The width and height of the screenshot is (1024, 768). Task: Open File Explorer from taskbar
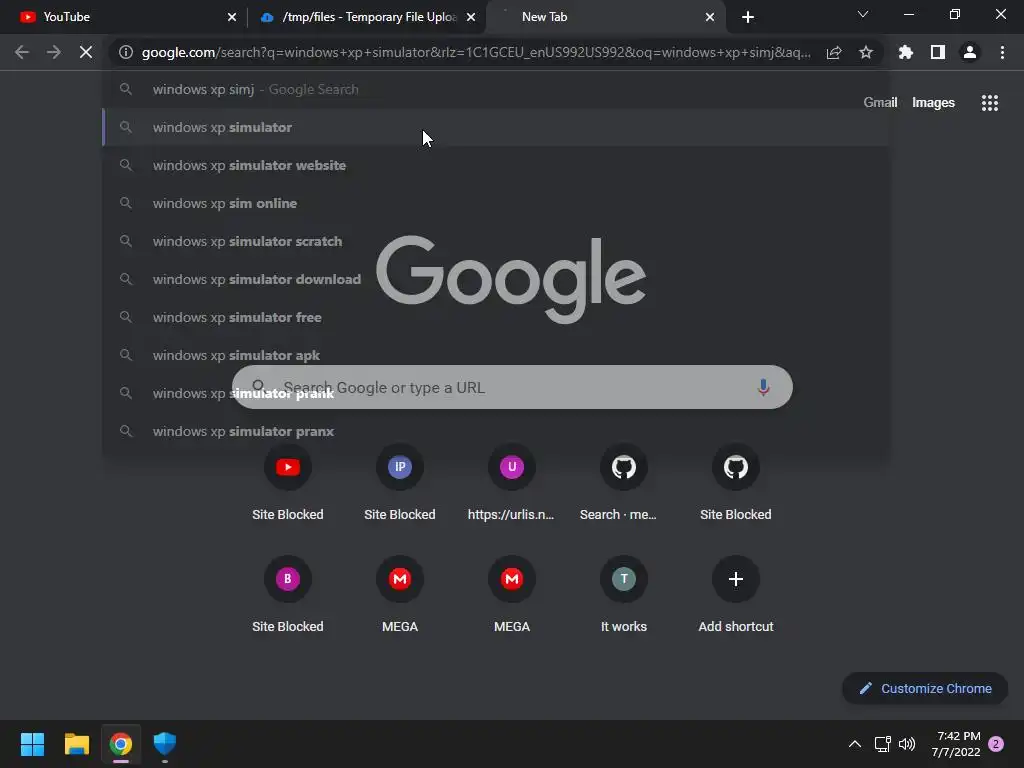click(x=76, y=744)
